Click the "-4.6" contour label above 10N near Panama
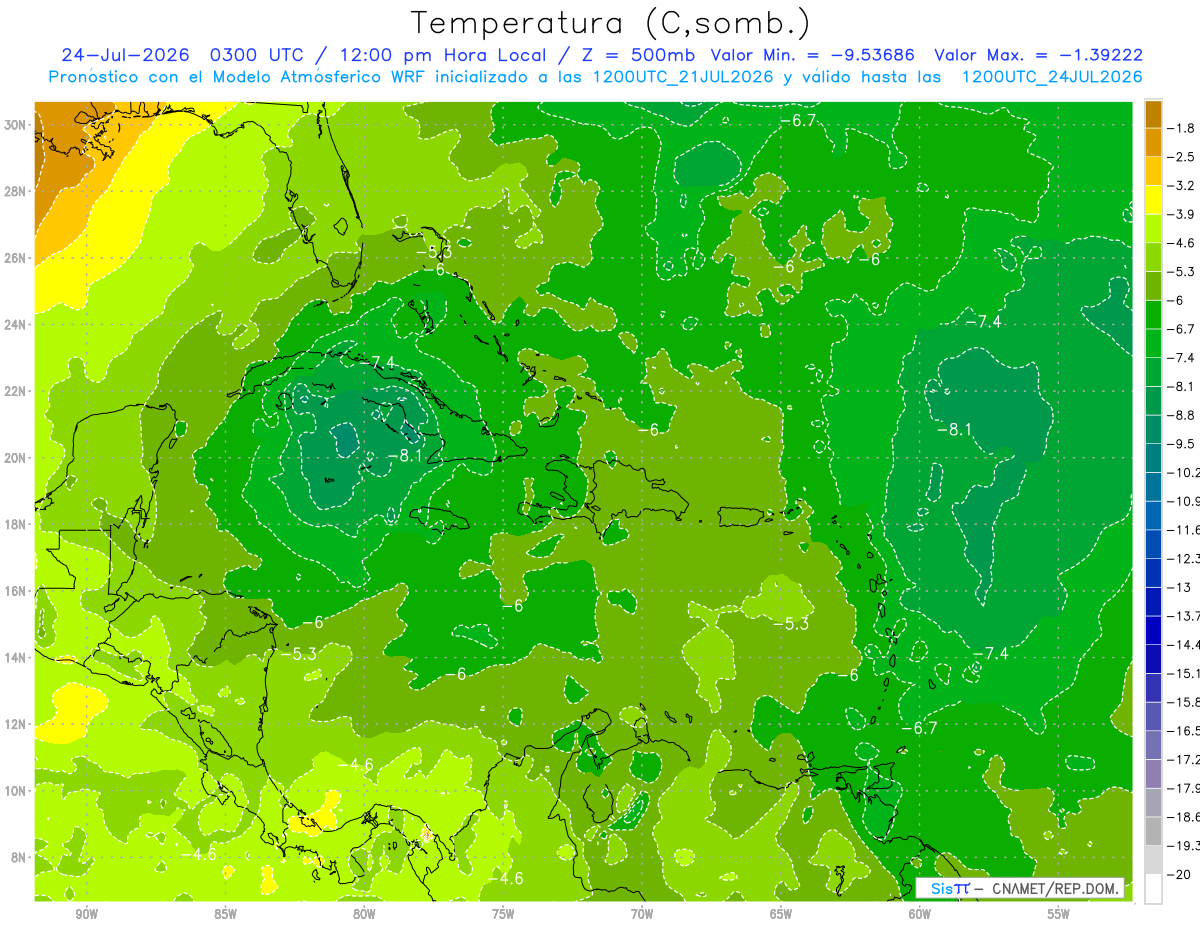Image resolution: width=1200 pixels, height=927 pixels. point(355,765)
